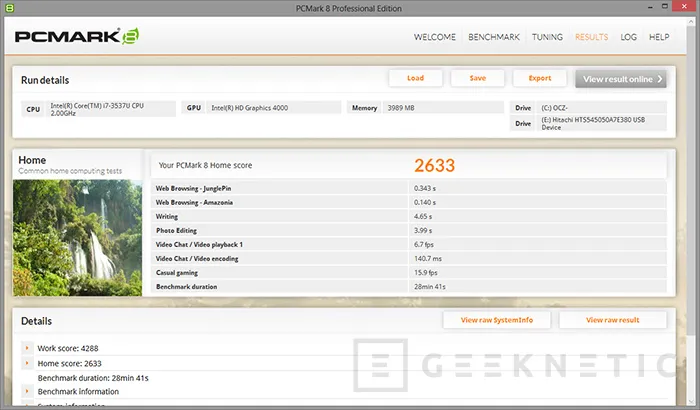Select the Photo Editing result row
Viewport: 700px width, 410px height.
(x=409, y=230)
